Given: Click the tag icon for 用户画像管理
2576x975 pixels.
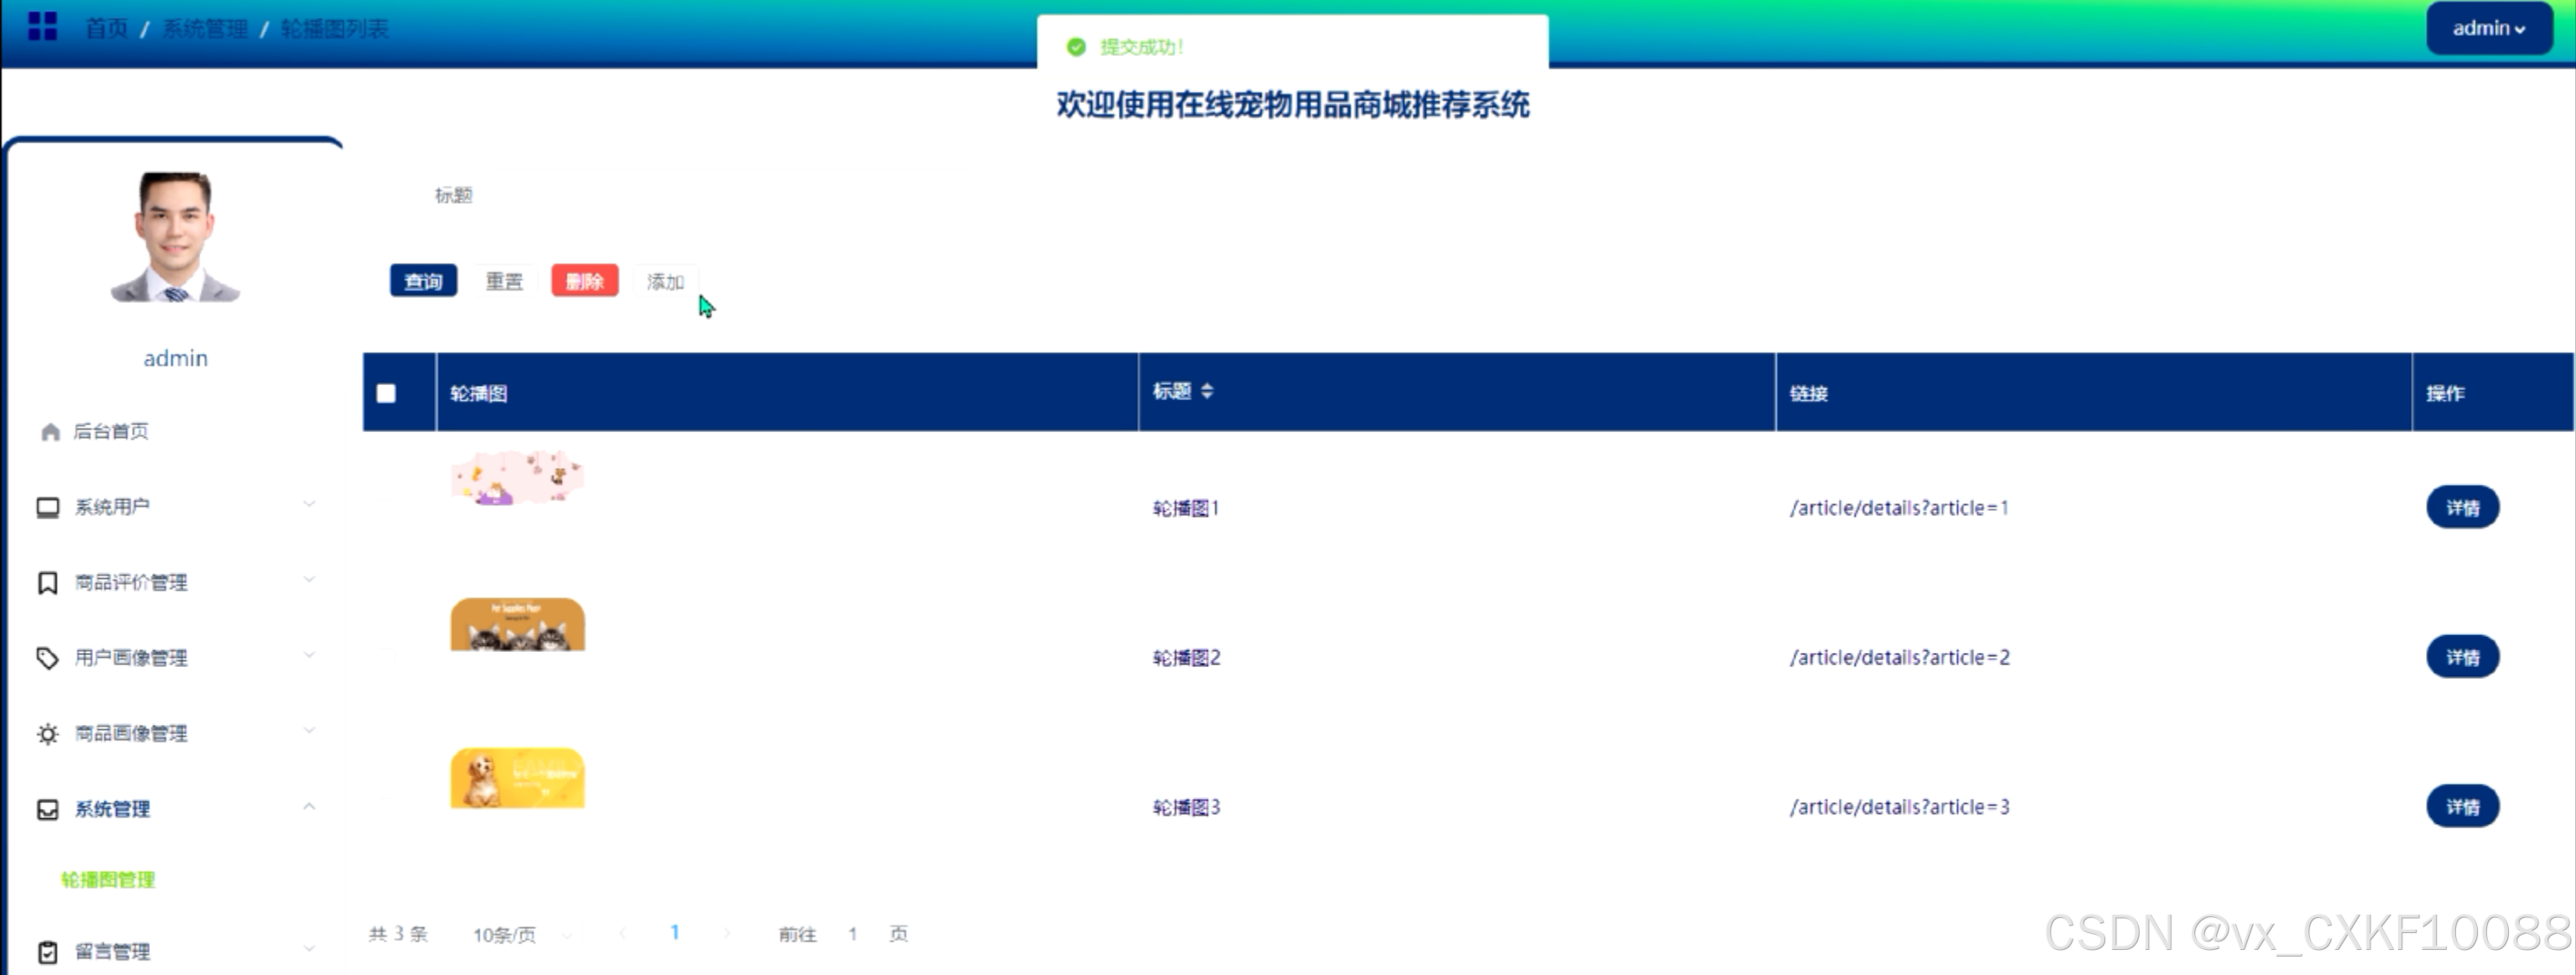Looking at the screenshot, I should click(47, 658).
